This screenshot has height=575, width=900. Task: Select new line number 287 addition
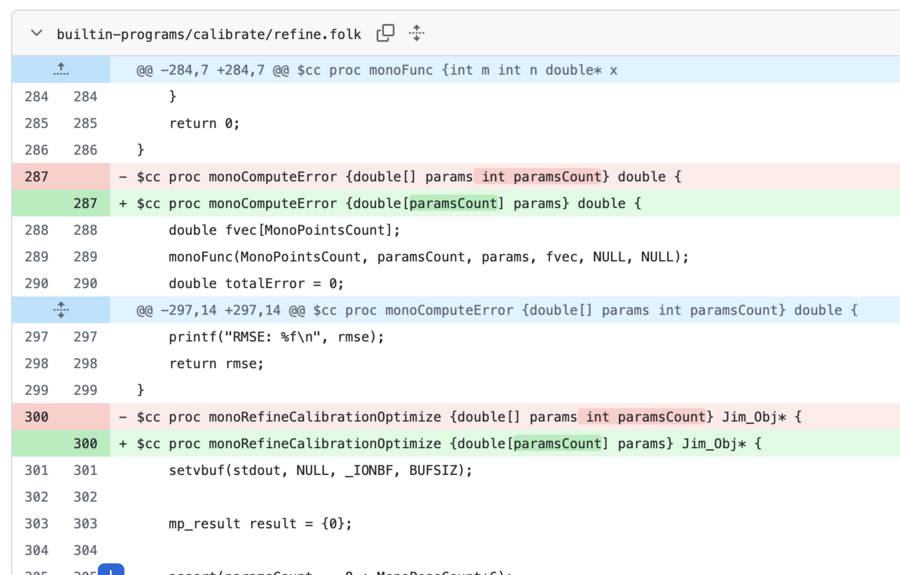[x=85, y=203]
